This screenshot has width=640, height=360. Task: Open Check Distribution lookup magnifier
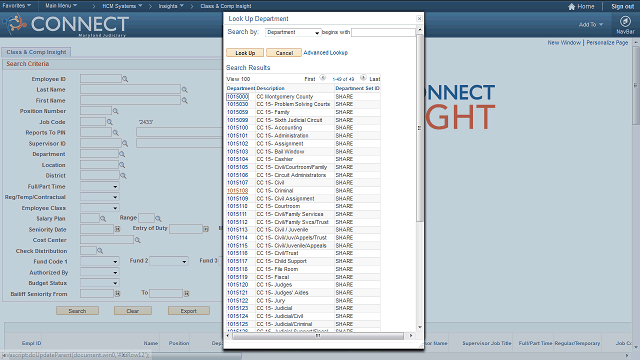click(100, 251)
